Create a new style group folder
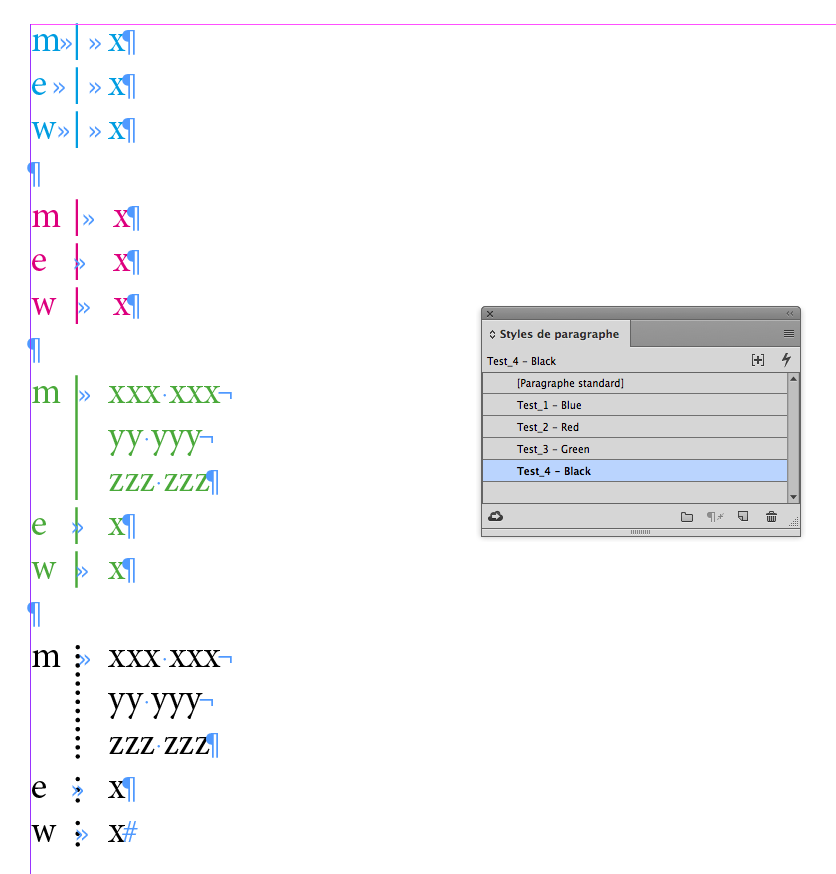Image resolution: width=836 pixels, height=874 pixels. (x=687, y=517)
